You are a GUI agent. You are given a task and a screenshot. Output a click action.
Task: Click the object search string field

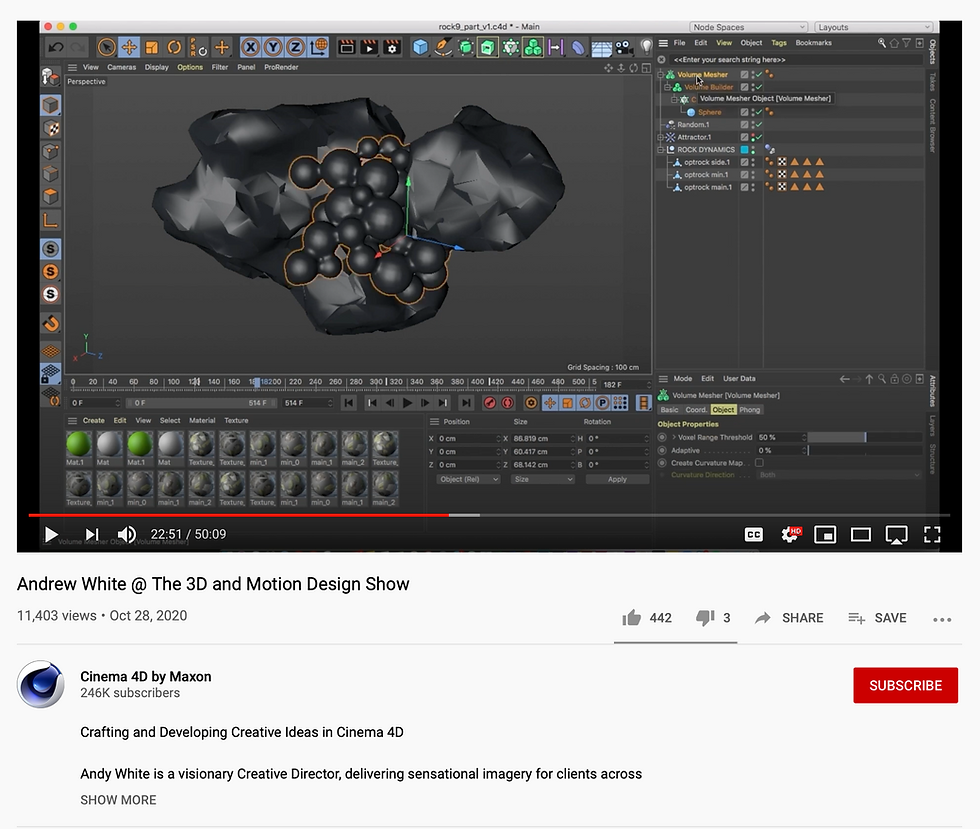point(796,60)
